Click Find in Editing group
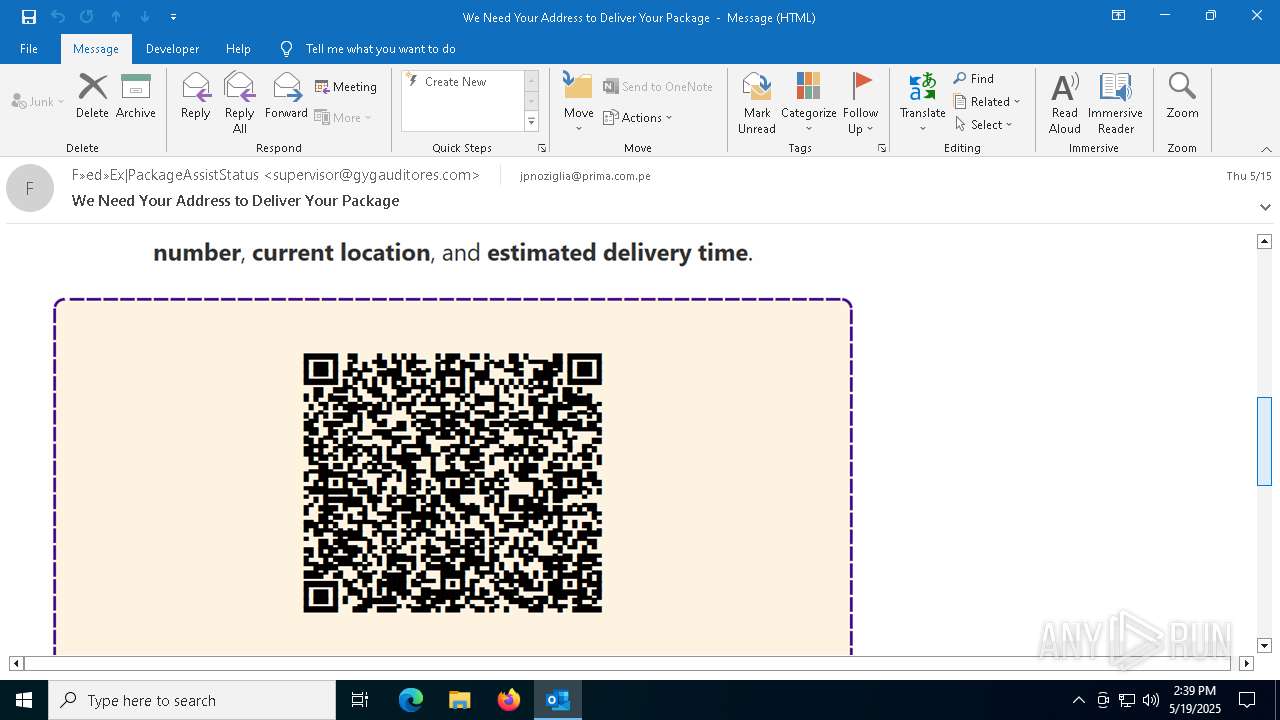This screenshot has width=1280, height=720. coord(974,79)
